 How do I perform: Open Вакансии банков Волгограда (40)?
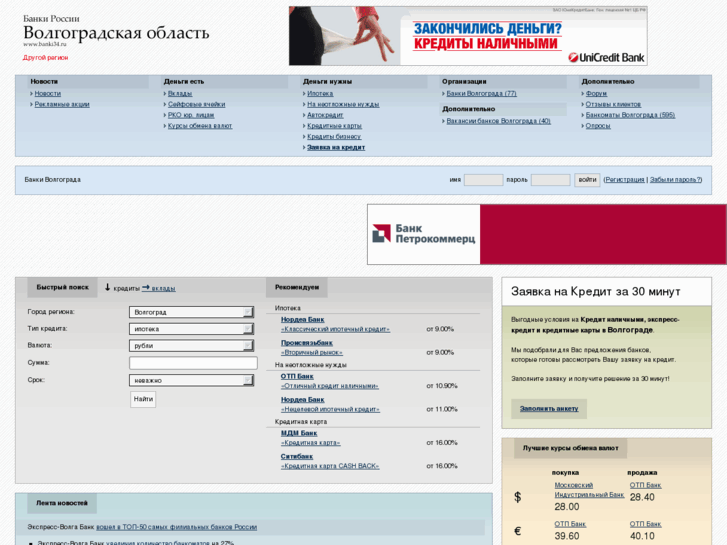(498, 121)
